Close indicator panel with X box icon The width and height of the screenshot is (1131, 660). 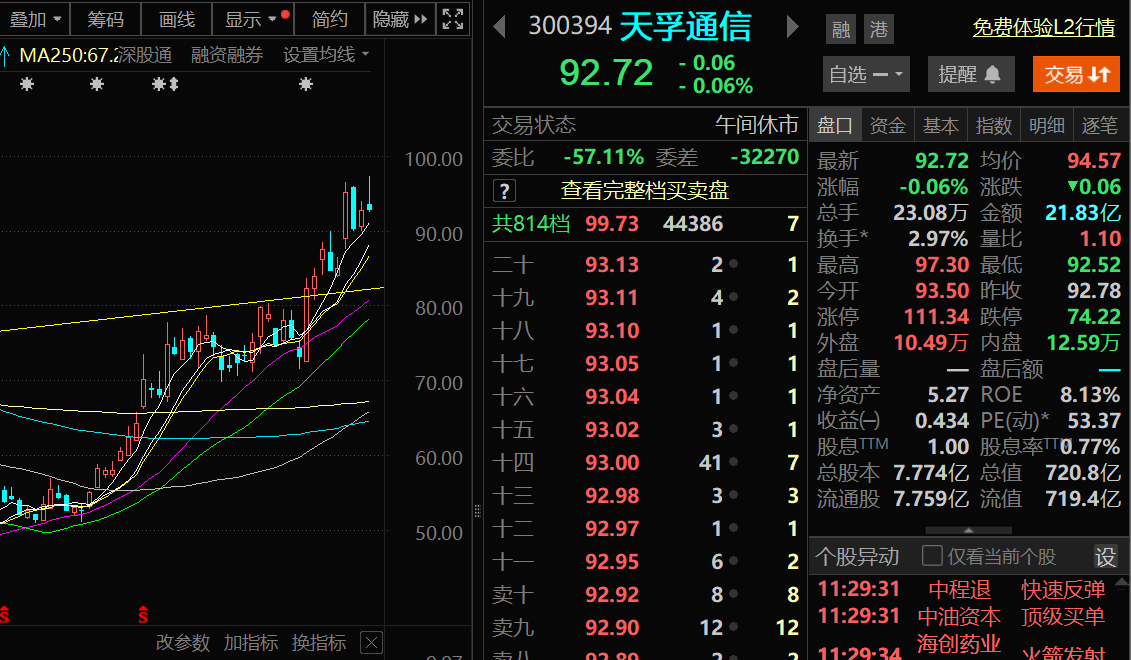tap(371, 642)
